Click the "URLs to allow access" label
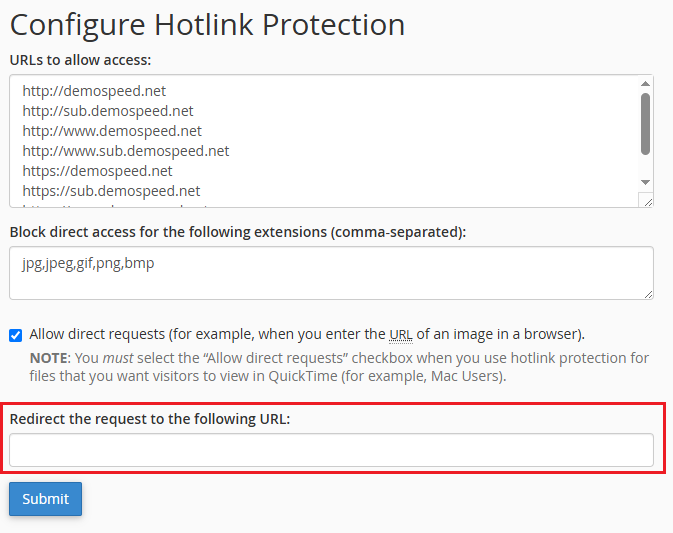673x533 pixels. [x=80, y=59]
